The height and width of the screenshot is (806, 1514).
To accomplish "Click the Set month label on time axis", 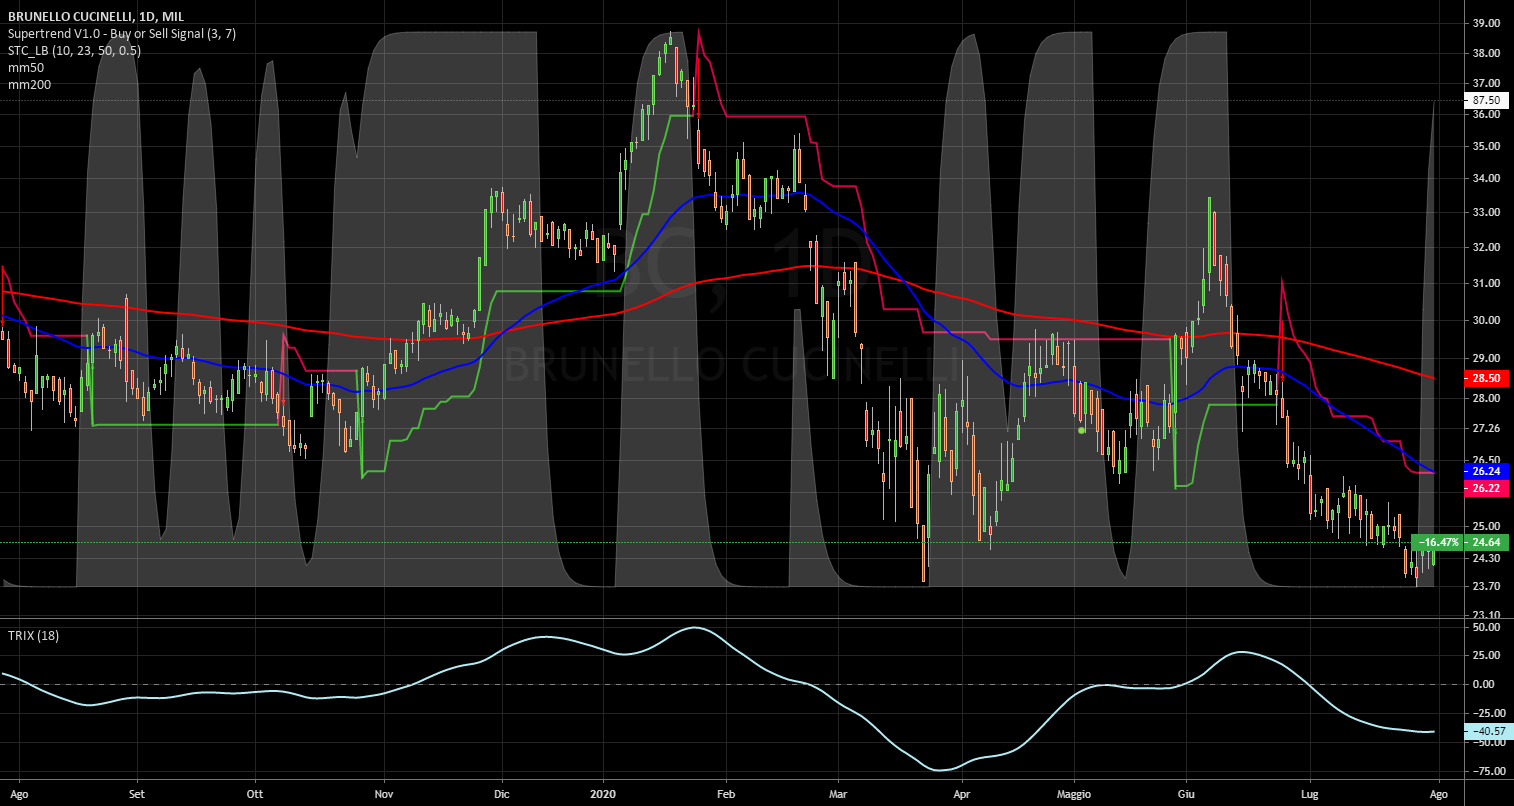I will [x=137, y=795].
